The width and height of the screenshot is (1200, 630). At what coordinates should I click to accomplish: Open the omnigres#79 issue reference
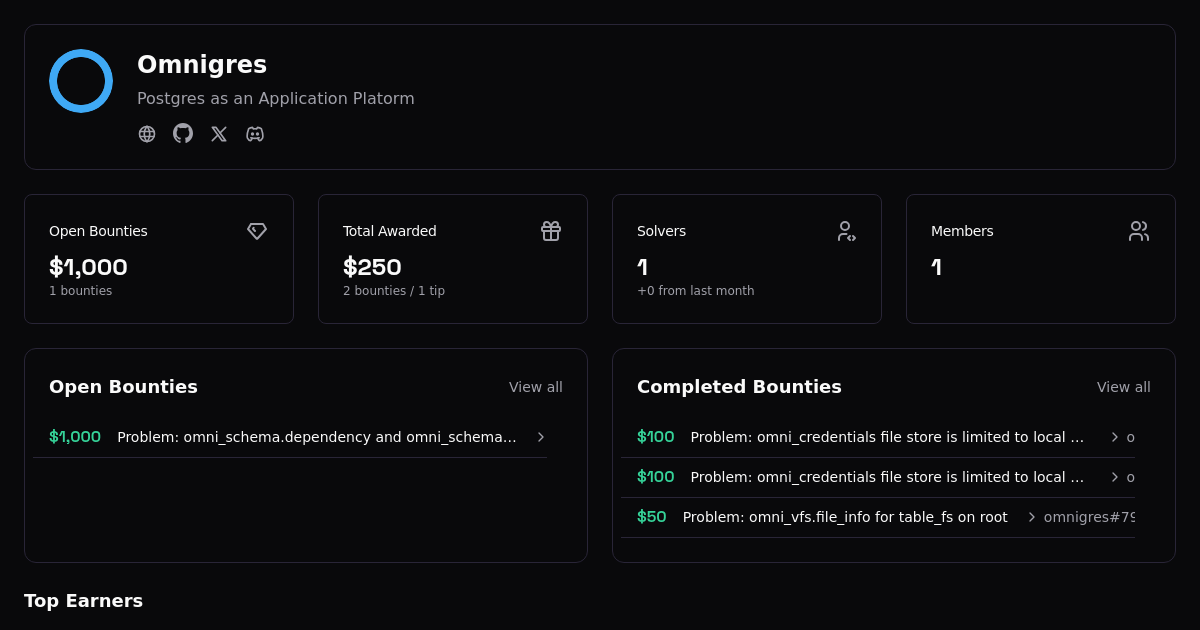(x=1089, y=517)
